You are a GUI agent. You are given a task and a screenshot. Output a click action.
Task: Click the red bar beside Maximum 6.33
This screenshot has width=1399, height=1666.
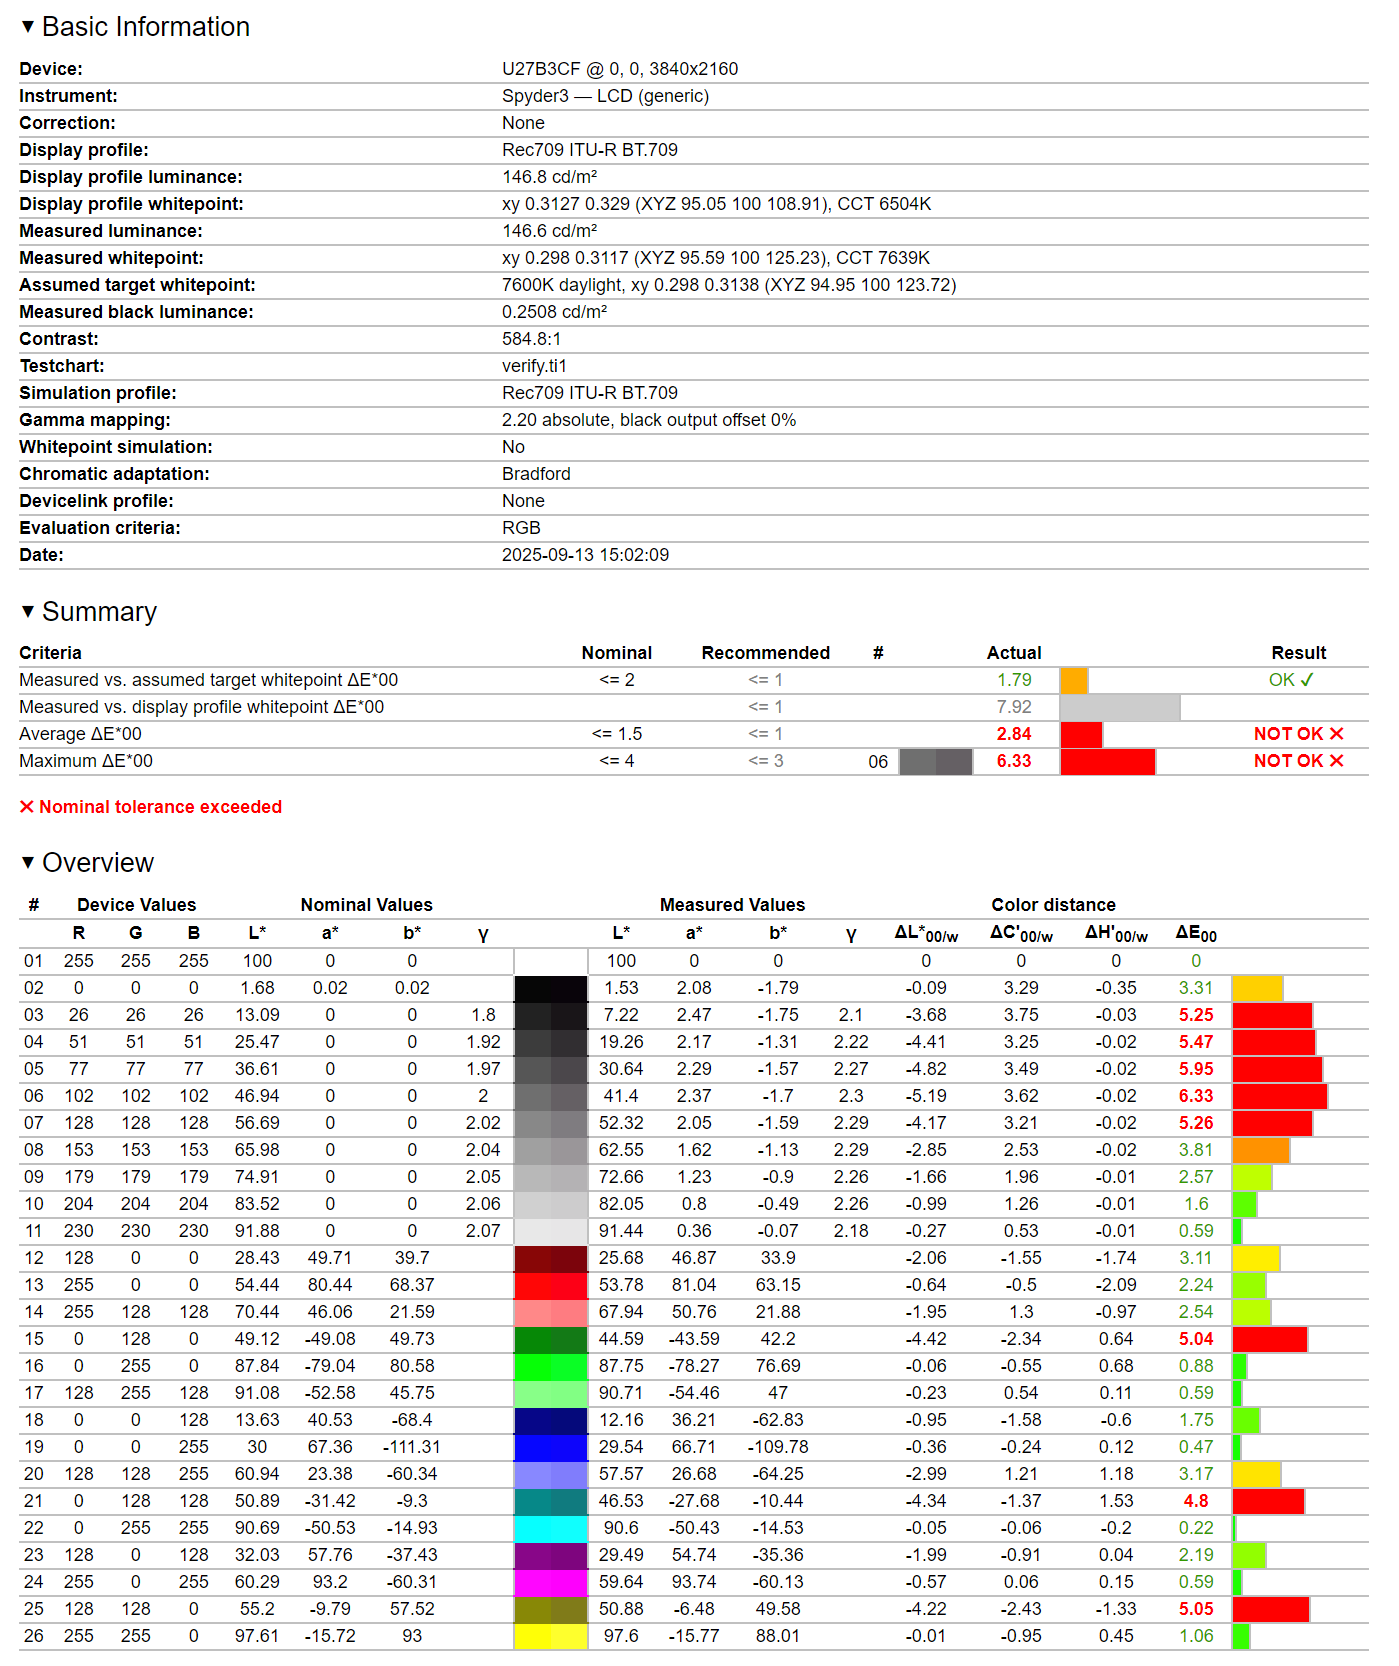point(1107,761)
